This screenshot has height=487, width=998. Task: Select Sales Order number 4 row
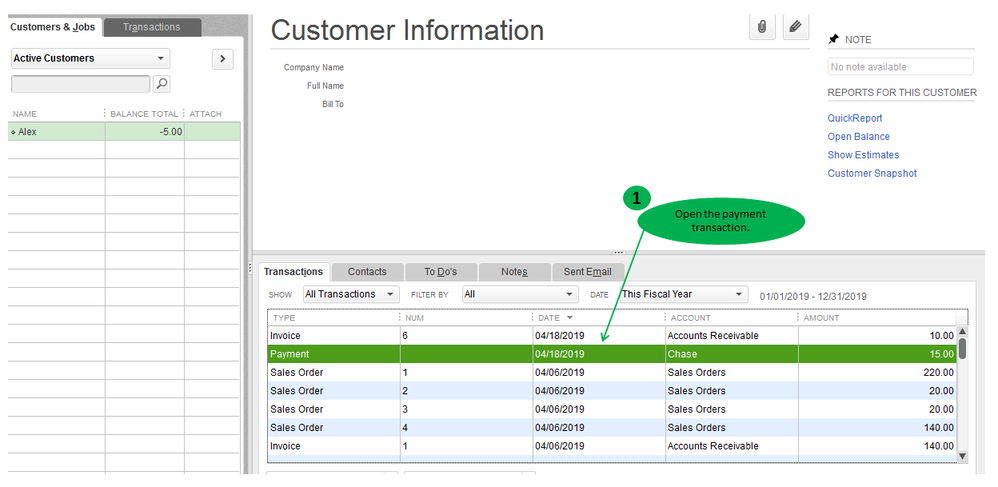612,428
